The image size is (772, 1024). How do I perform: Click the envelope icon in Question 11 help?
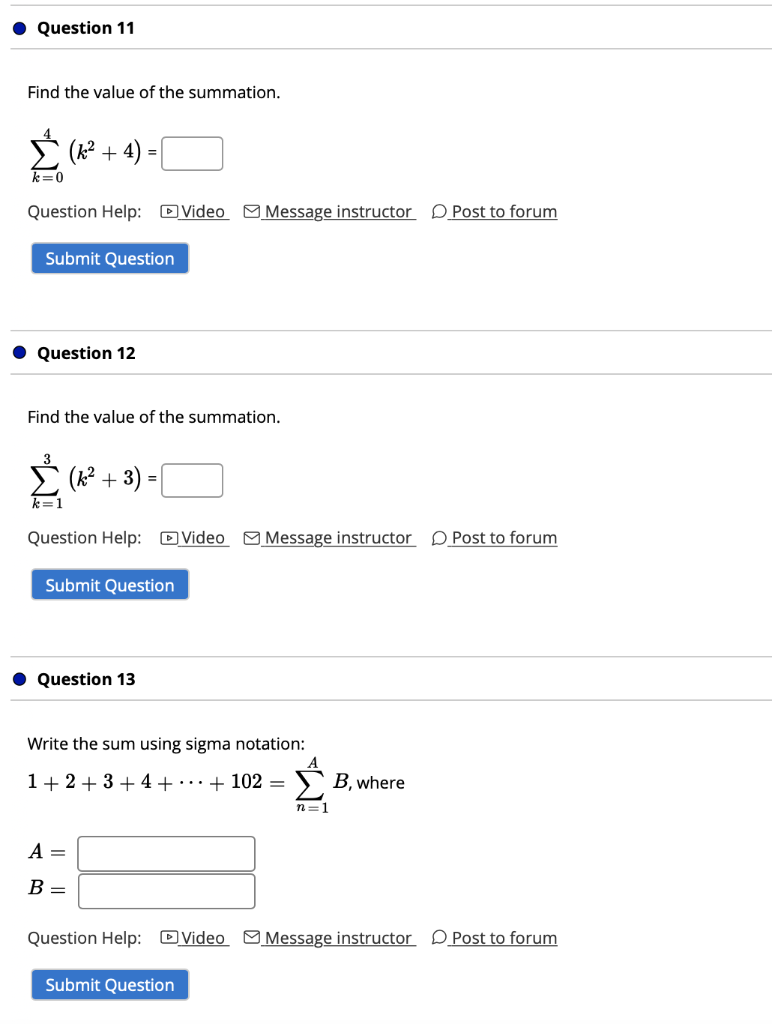coord(251,212)
